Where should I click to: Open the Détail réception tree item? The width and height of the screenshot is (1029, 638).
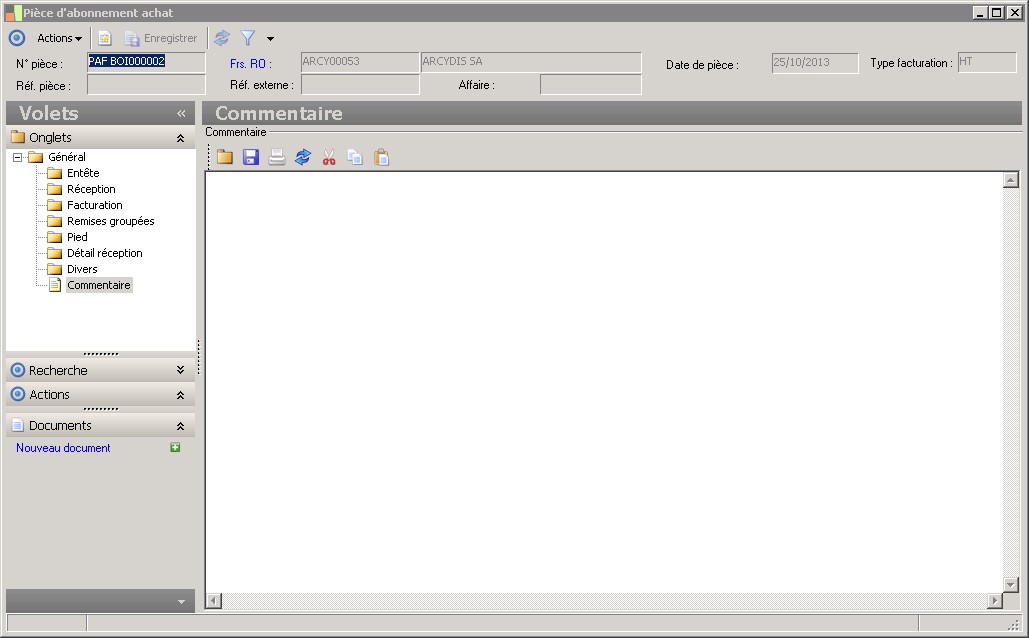coord(104,253)
